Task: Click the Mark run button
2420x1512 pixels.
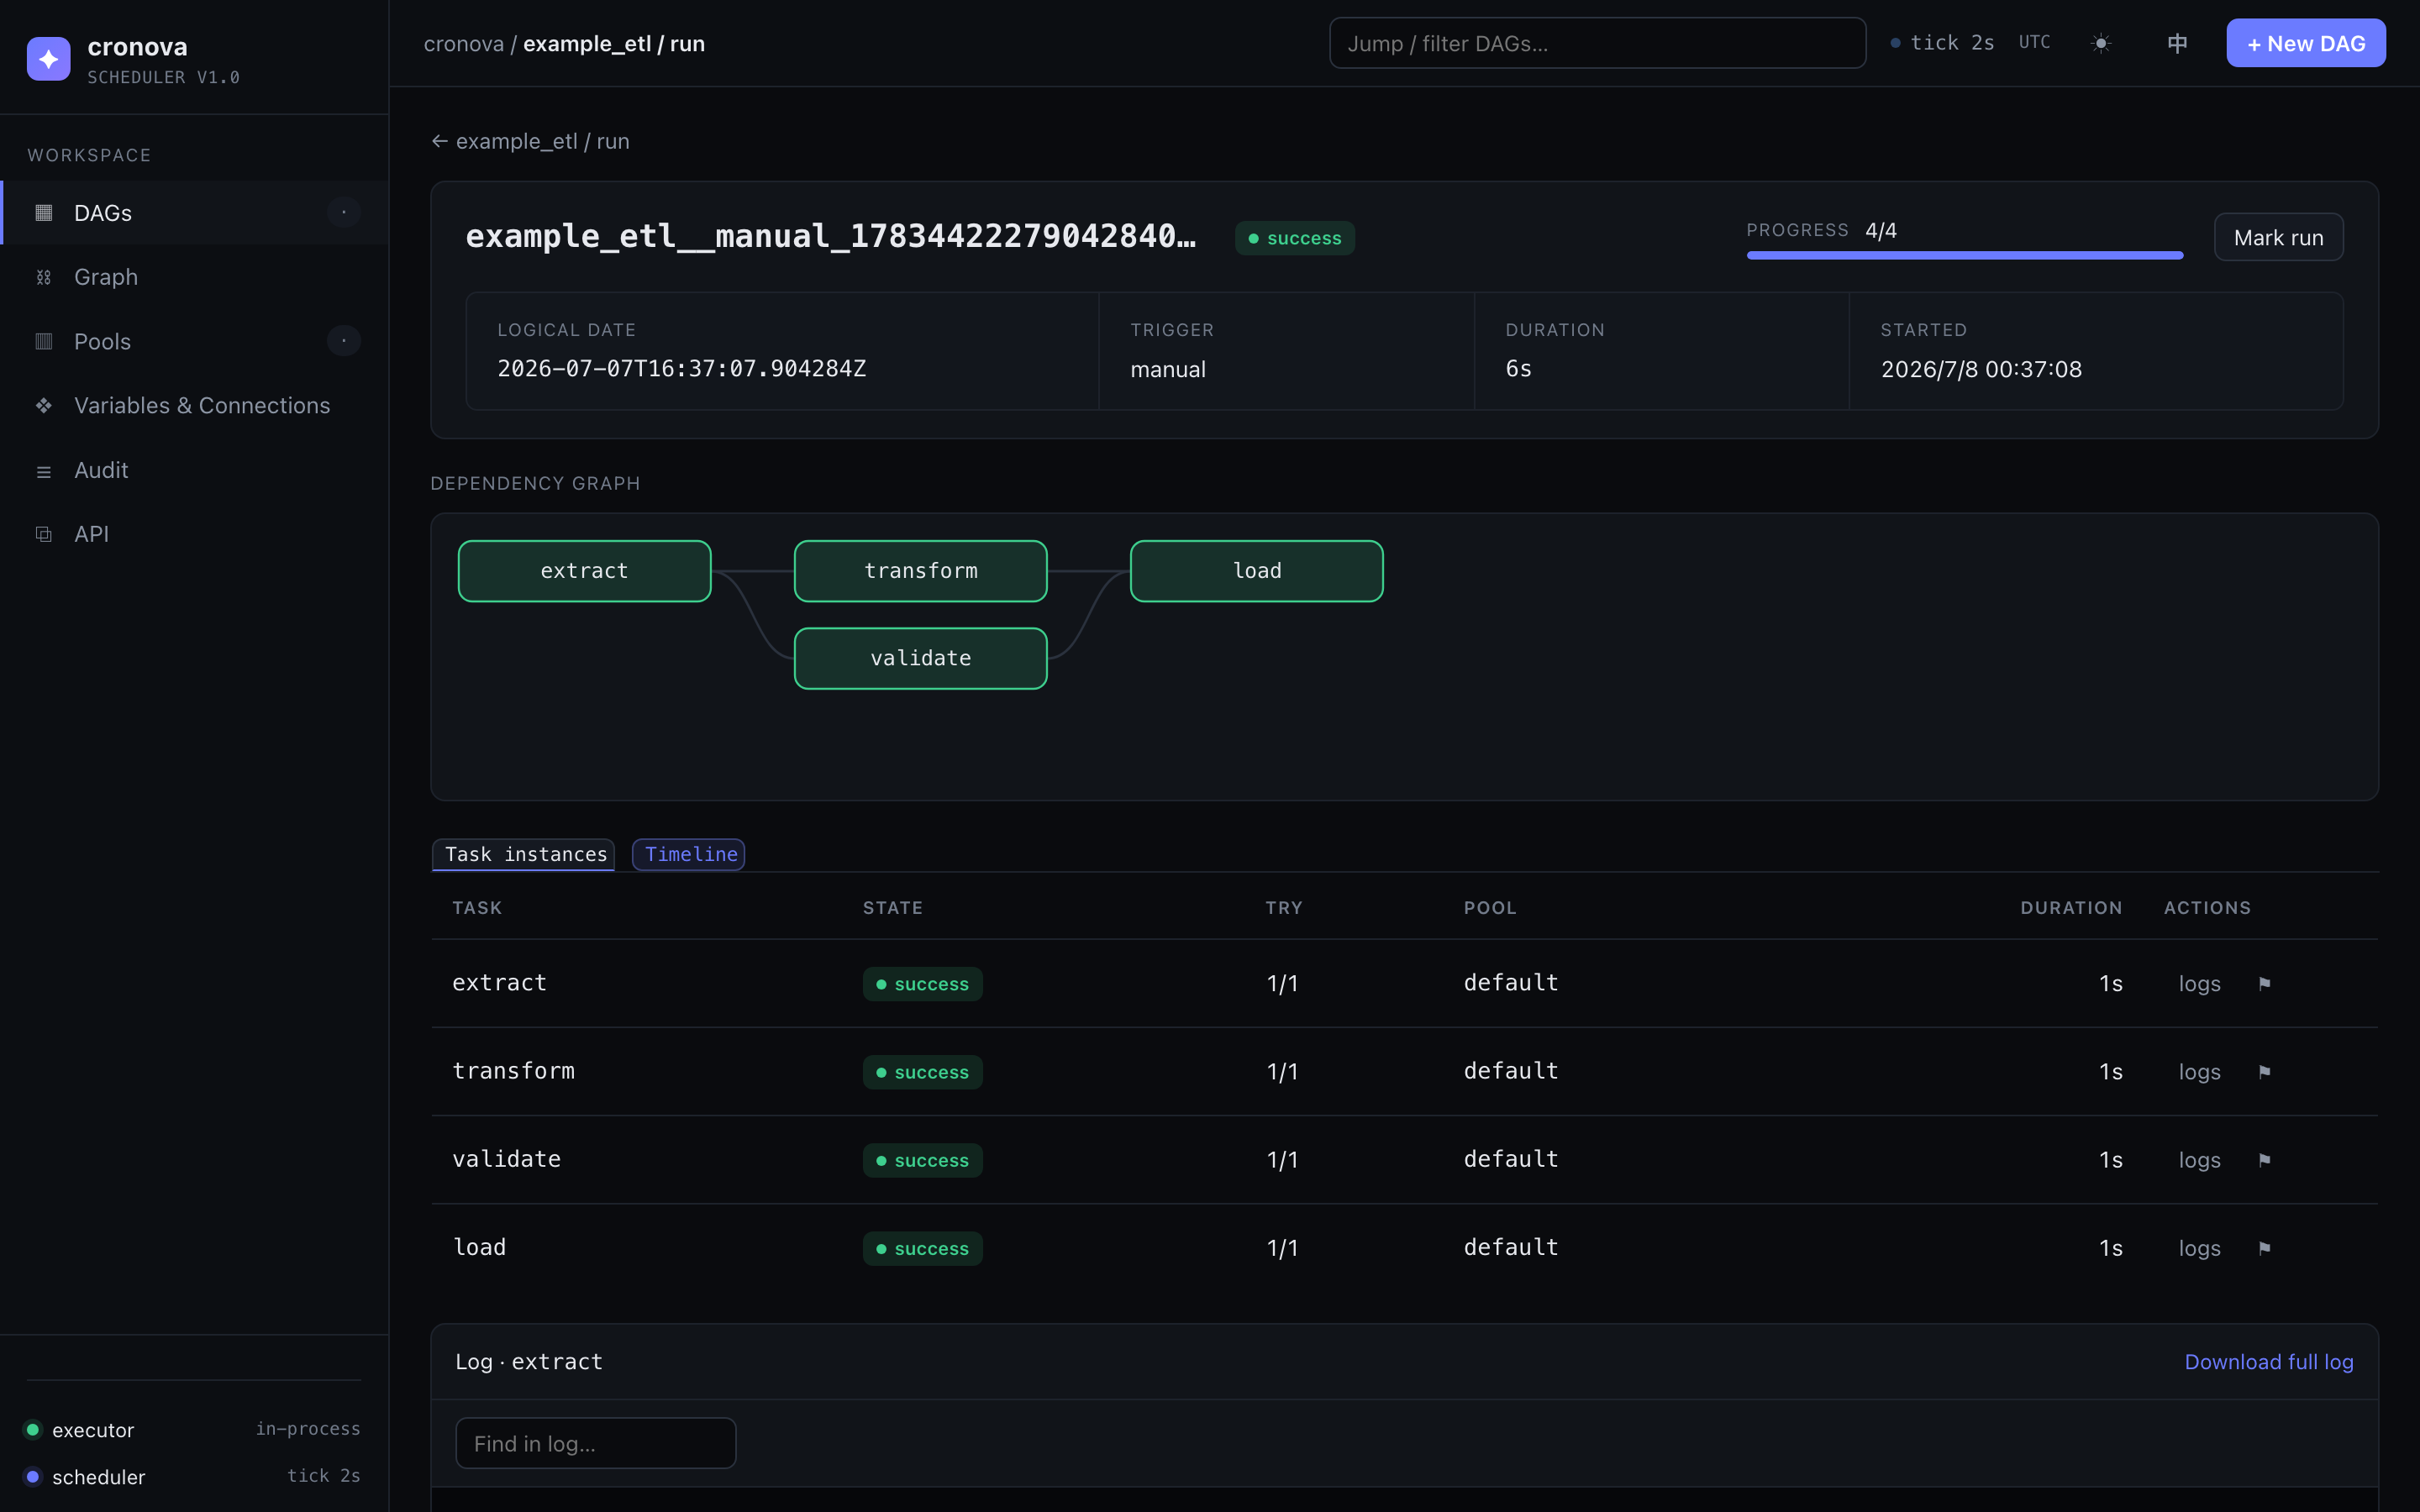Action: click(2278, 237)
